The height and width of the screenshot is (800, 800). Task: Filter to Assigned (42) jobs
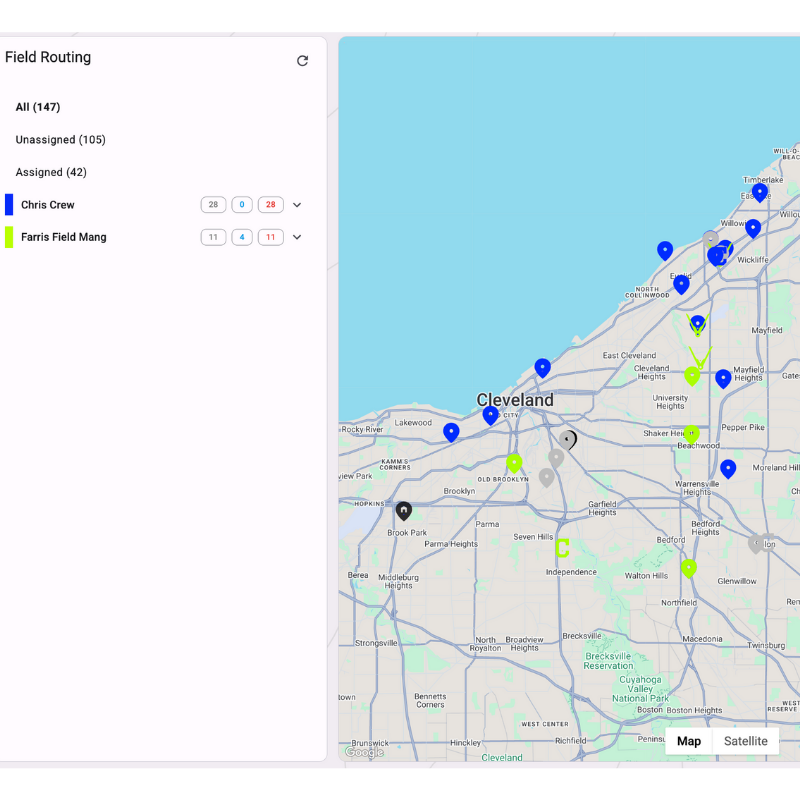point(51,172)
